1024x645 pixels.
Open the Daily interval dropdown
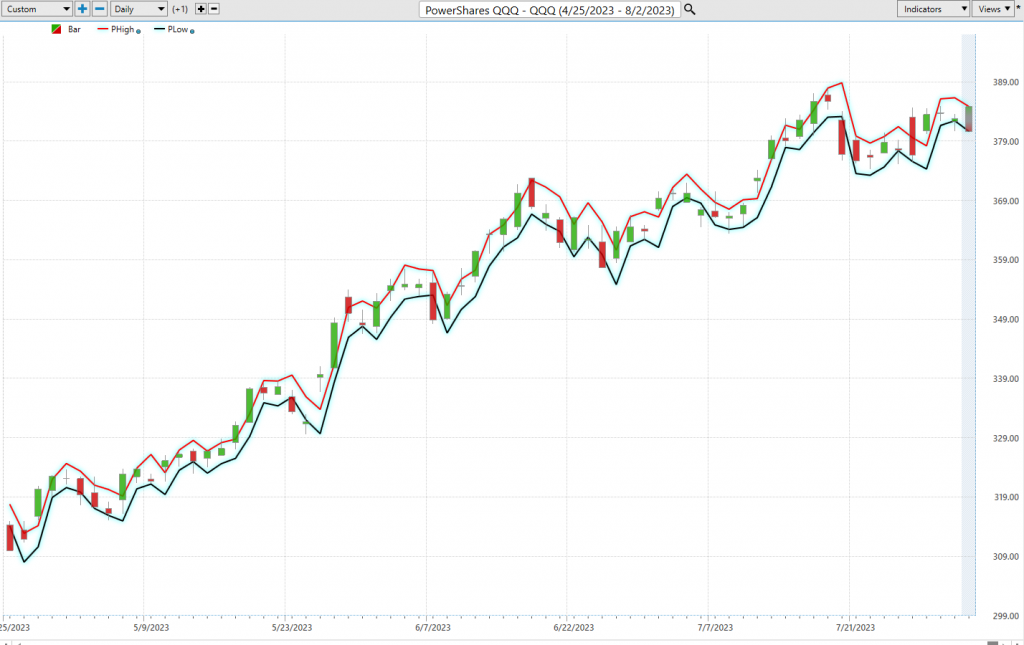coord(139,9)
